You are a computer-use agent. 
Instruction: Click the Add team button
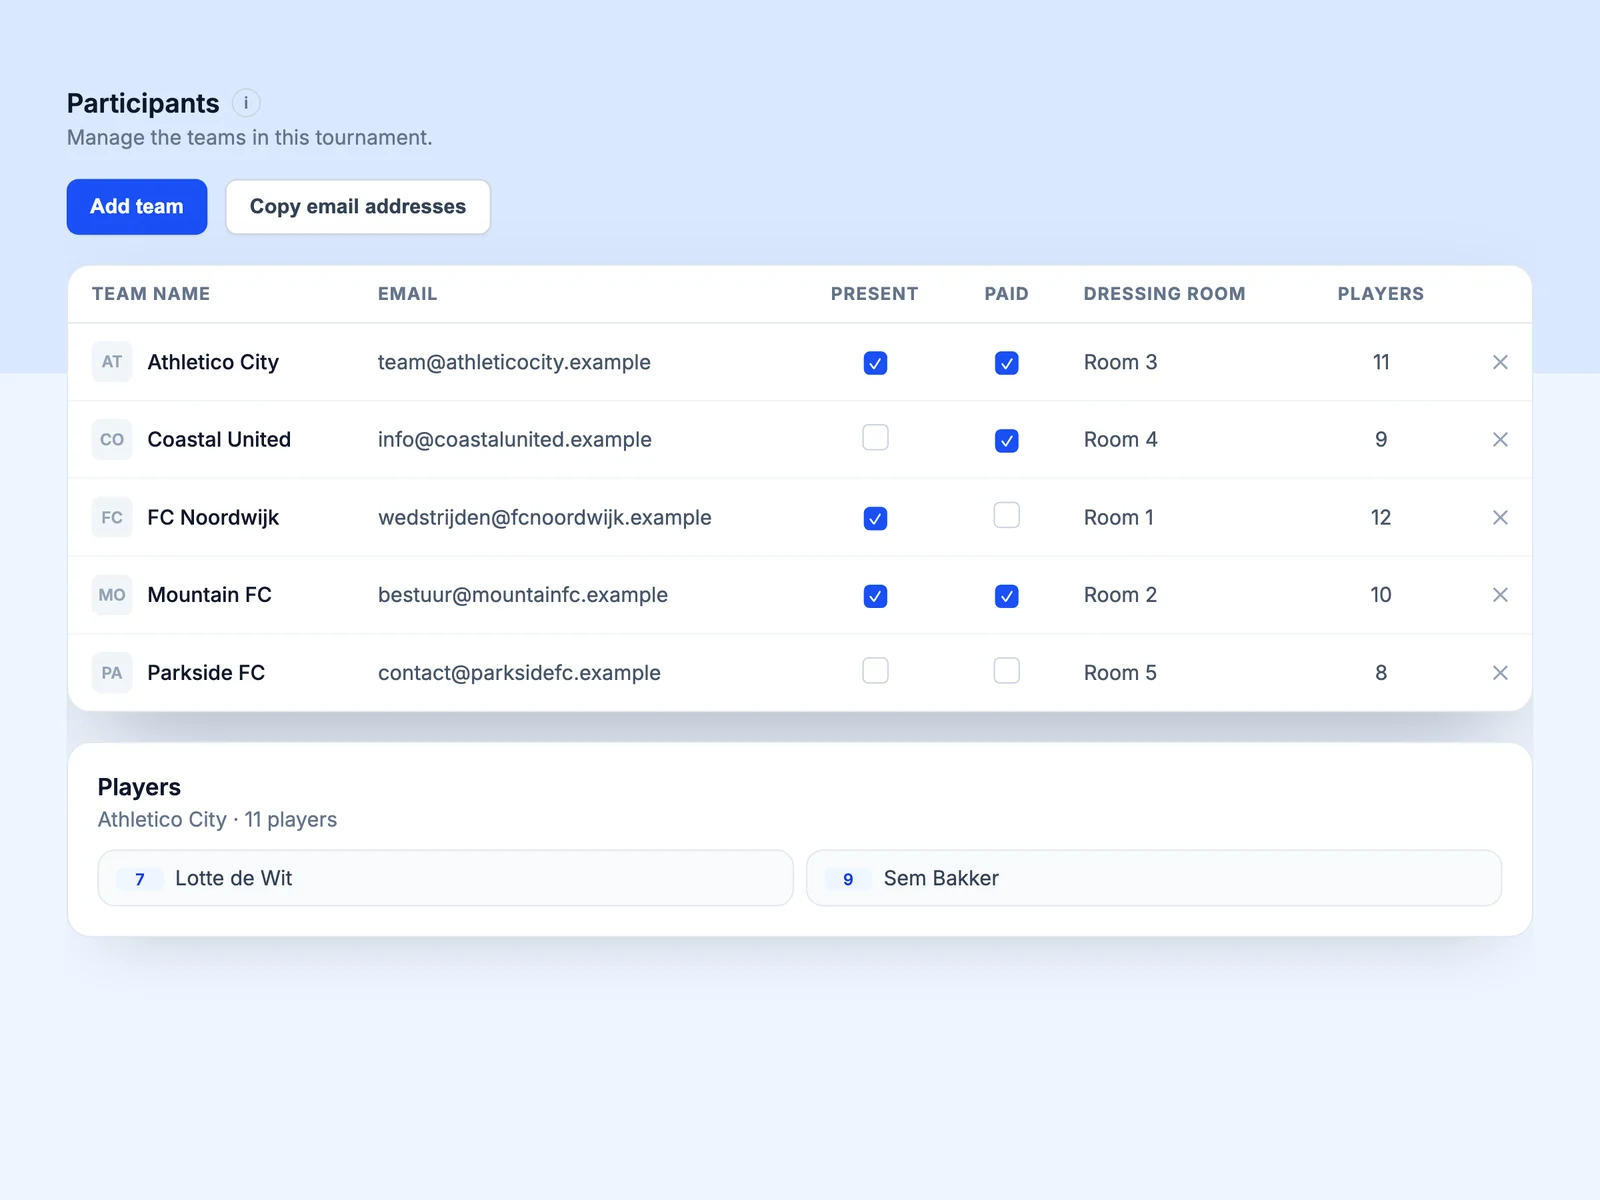[137, 207]
